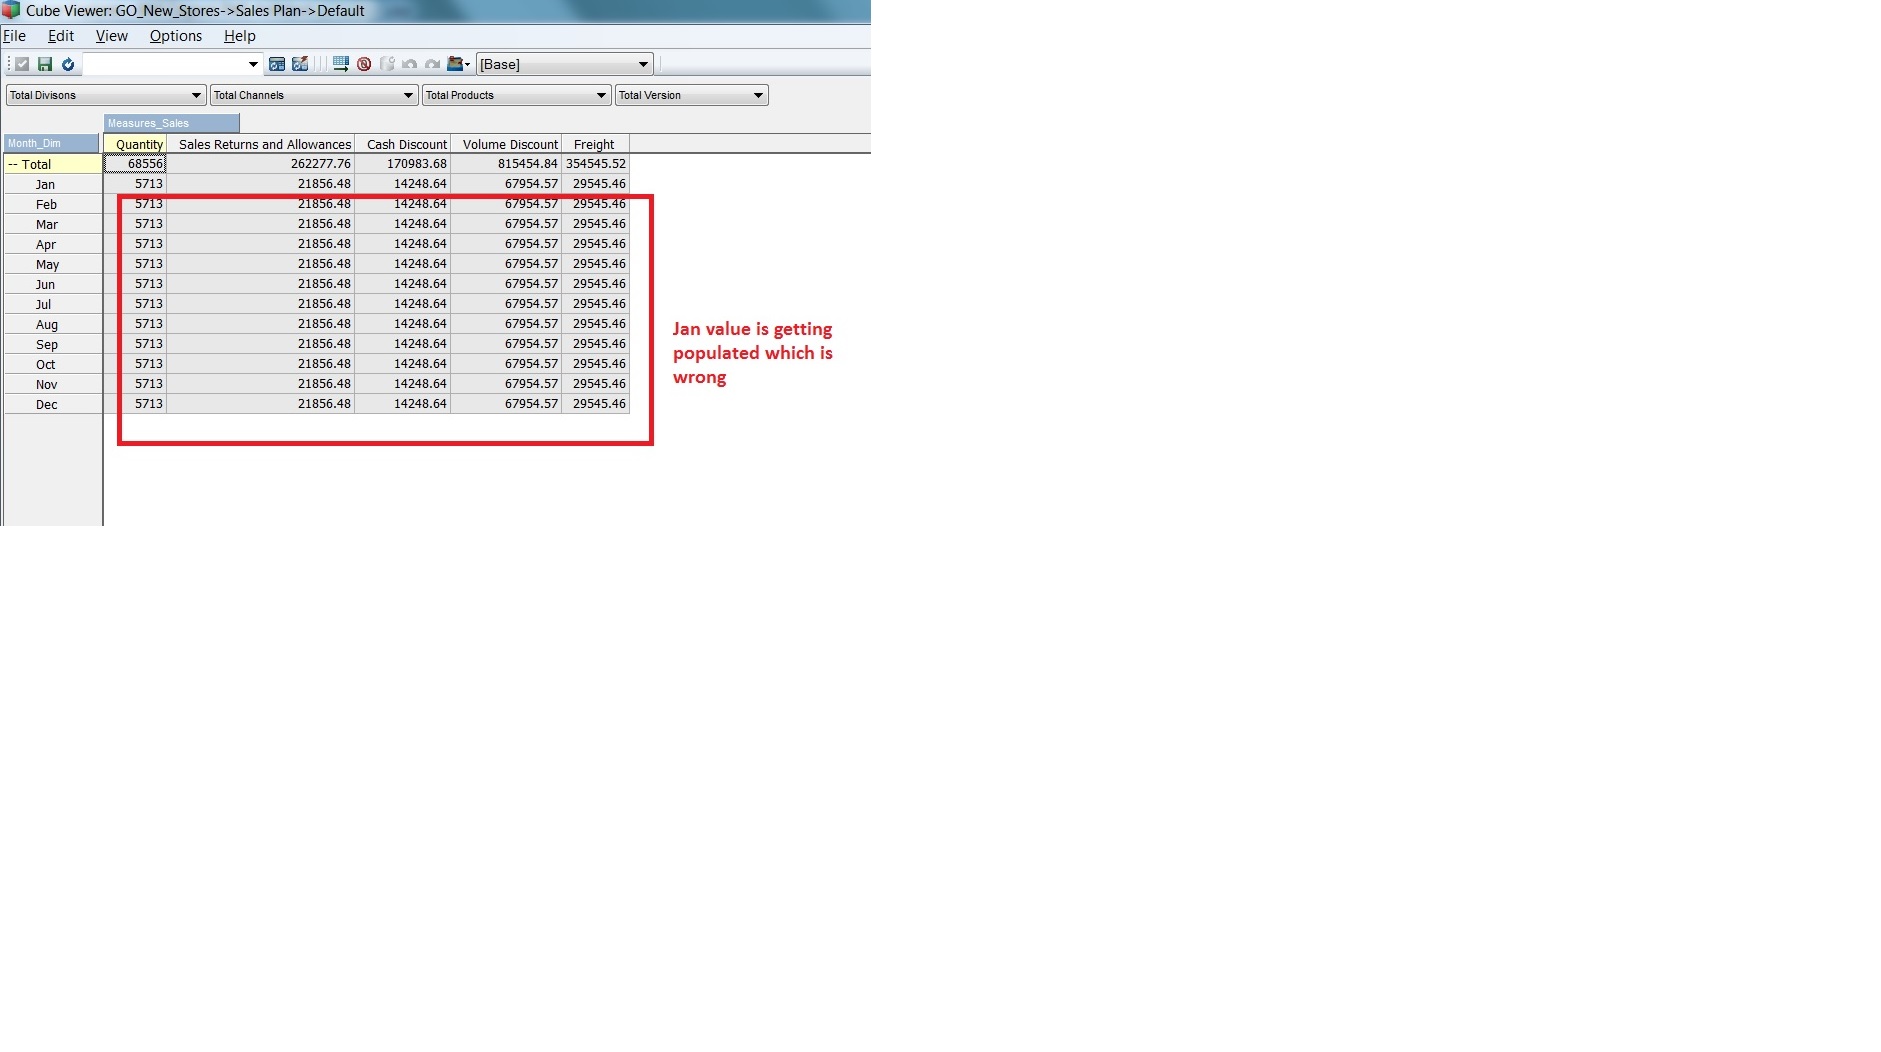
Task: Click the Total Cash Discount cell 170983.68
Action: 403,164
